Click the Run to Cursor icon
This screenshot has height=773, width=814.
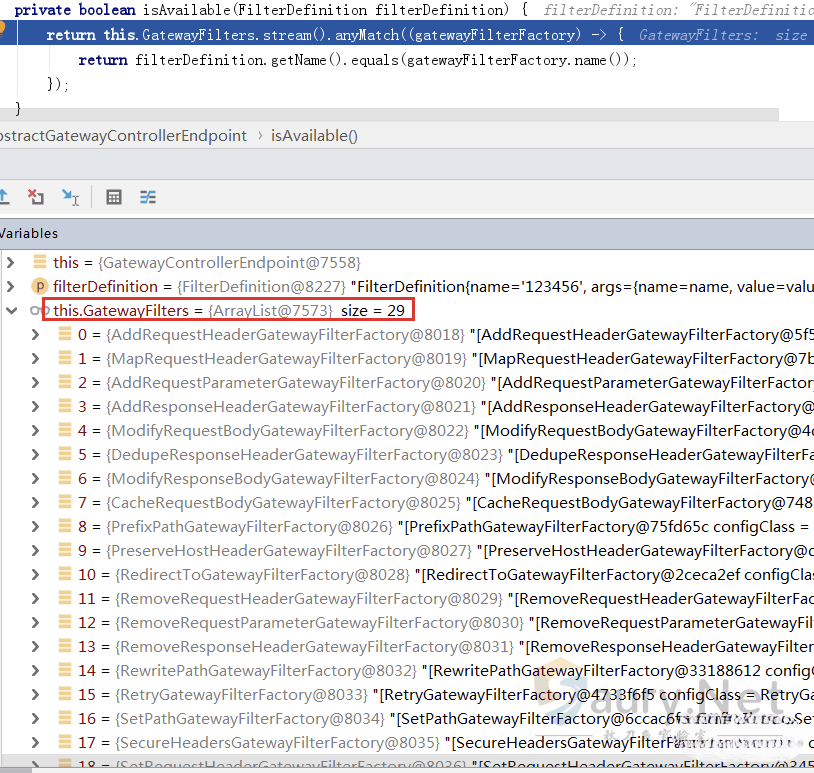[70, 197]
